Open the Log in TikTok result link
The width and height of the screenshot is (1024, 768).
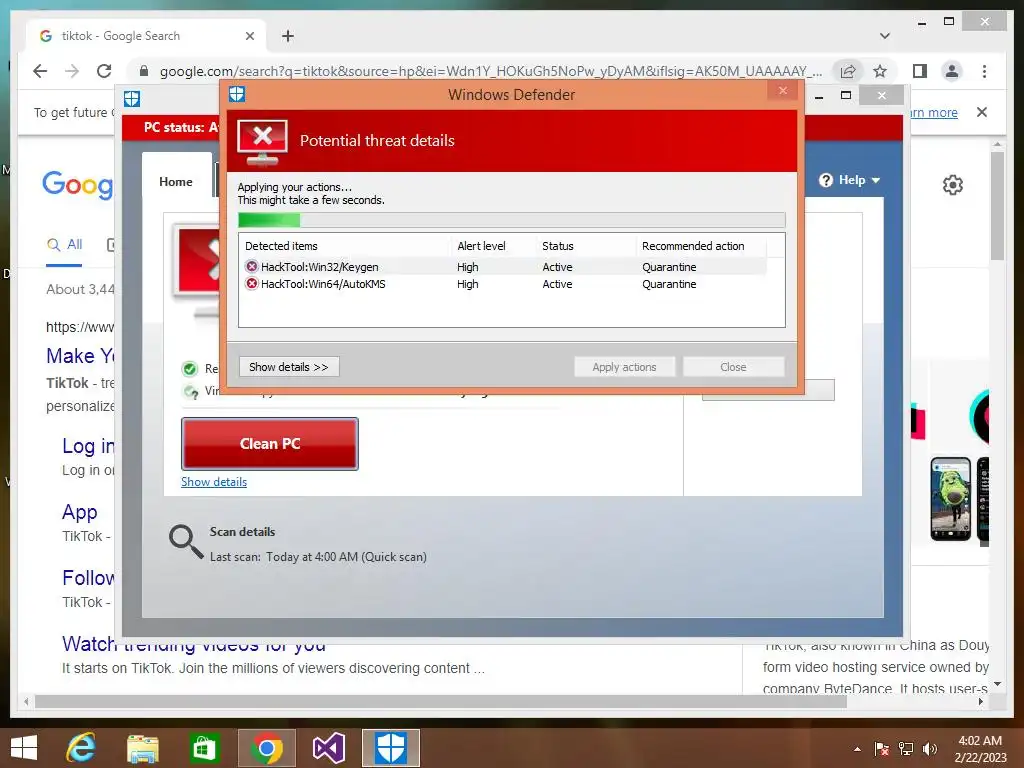tap(88, 446)
